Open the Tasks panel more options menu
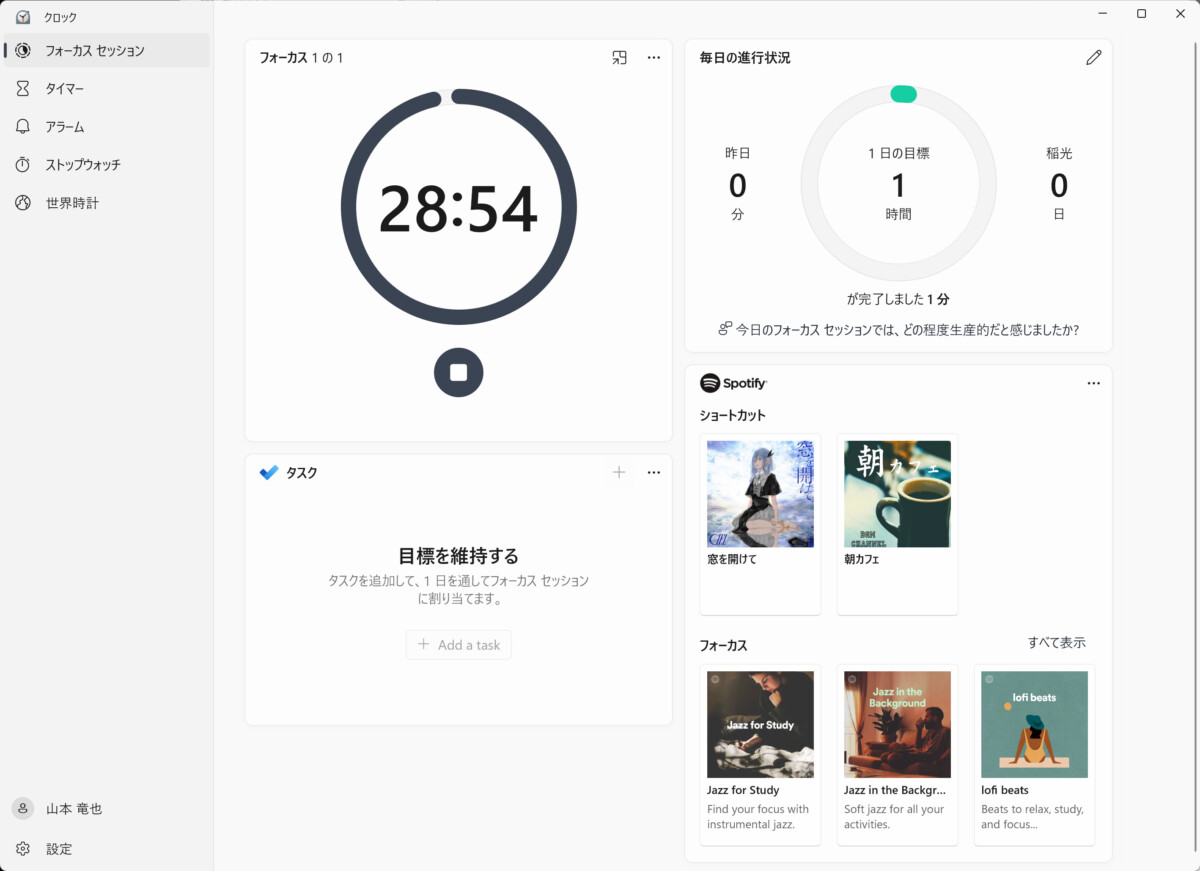 (x=654, y=473)
